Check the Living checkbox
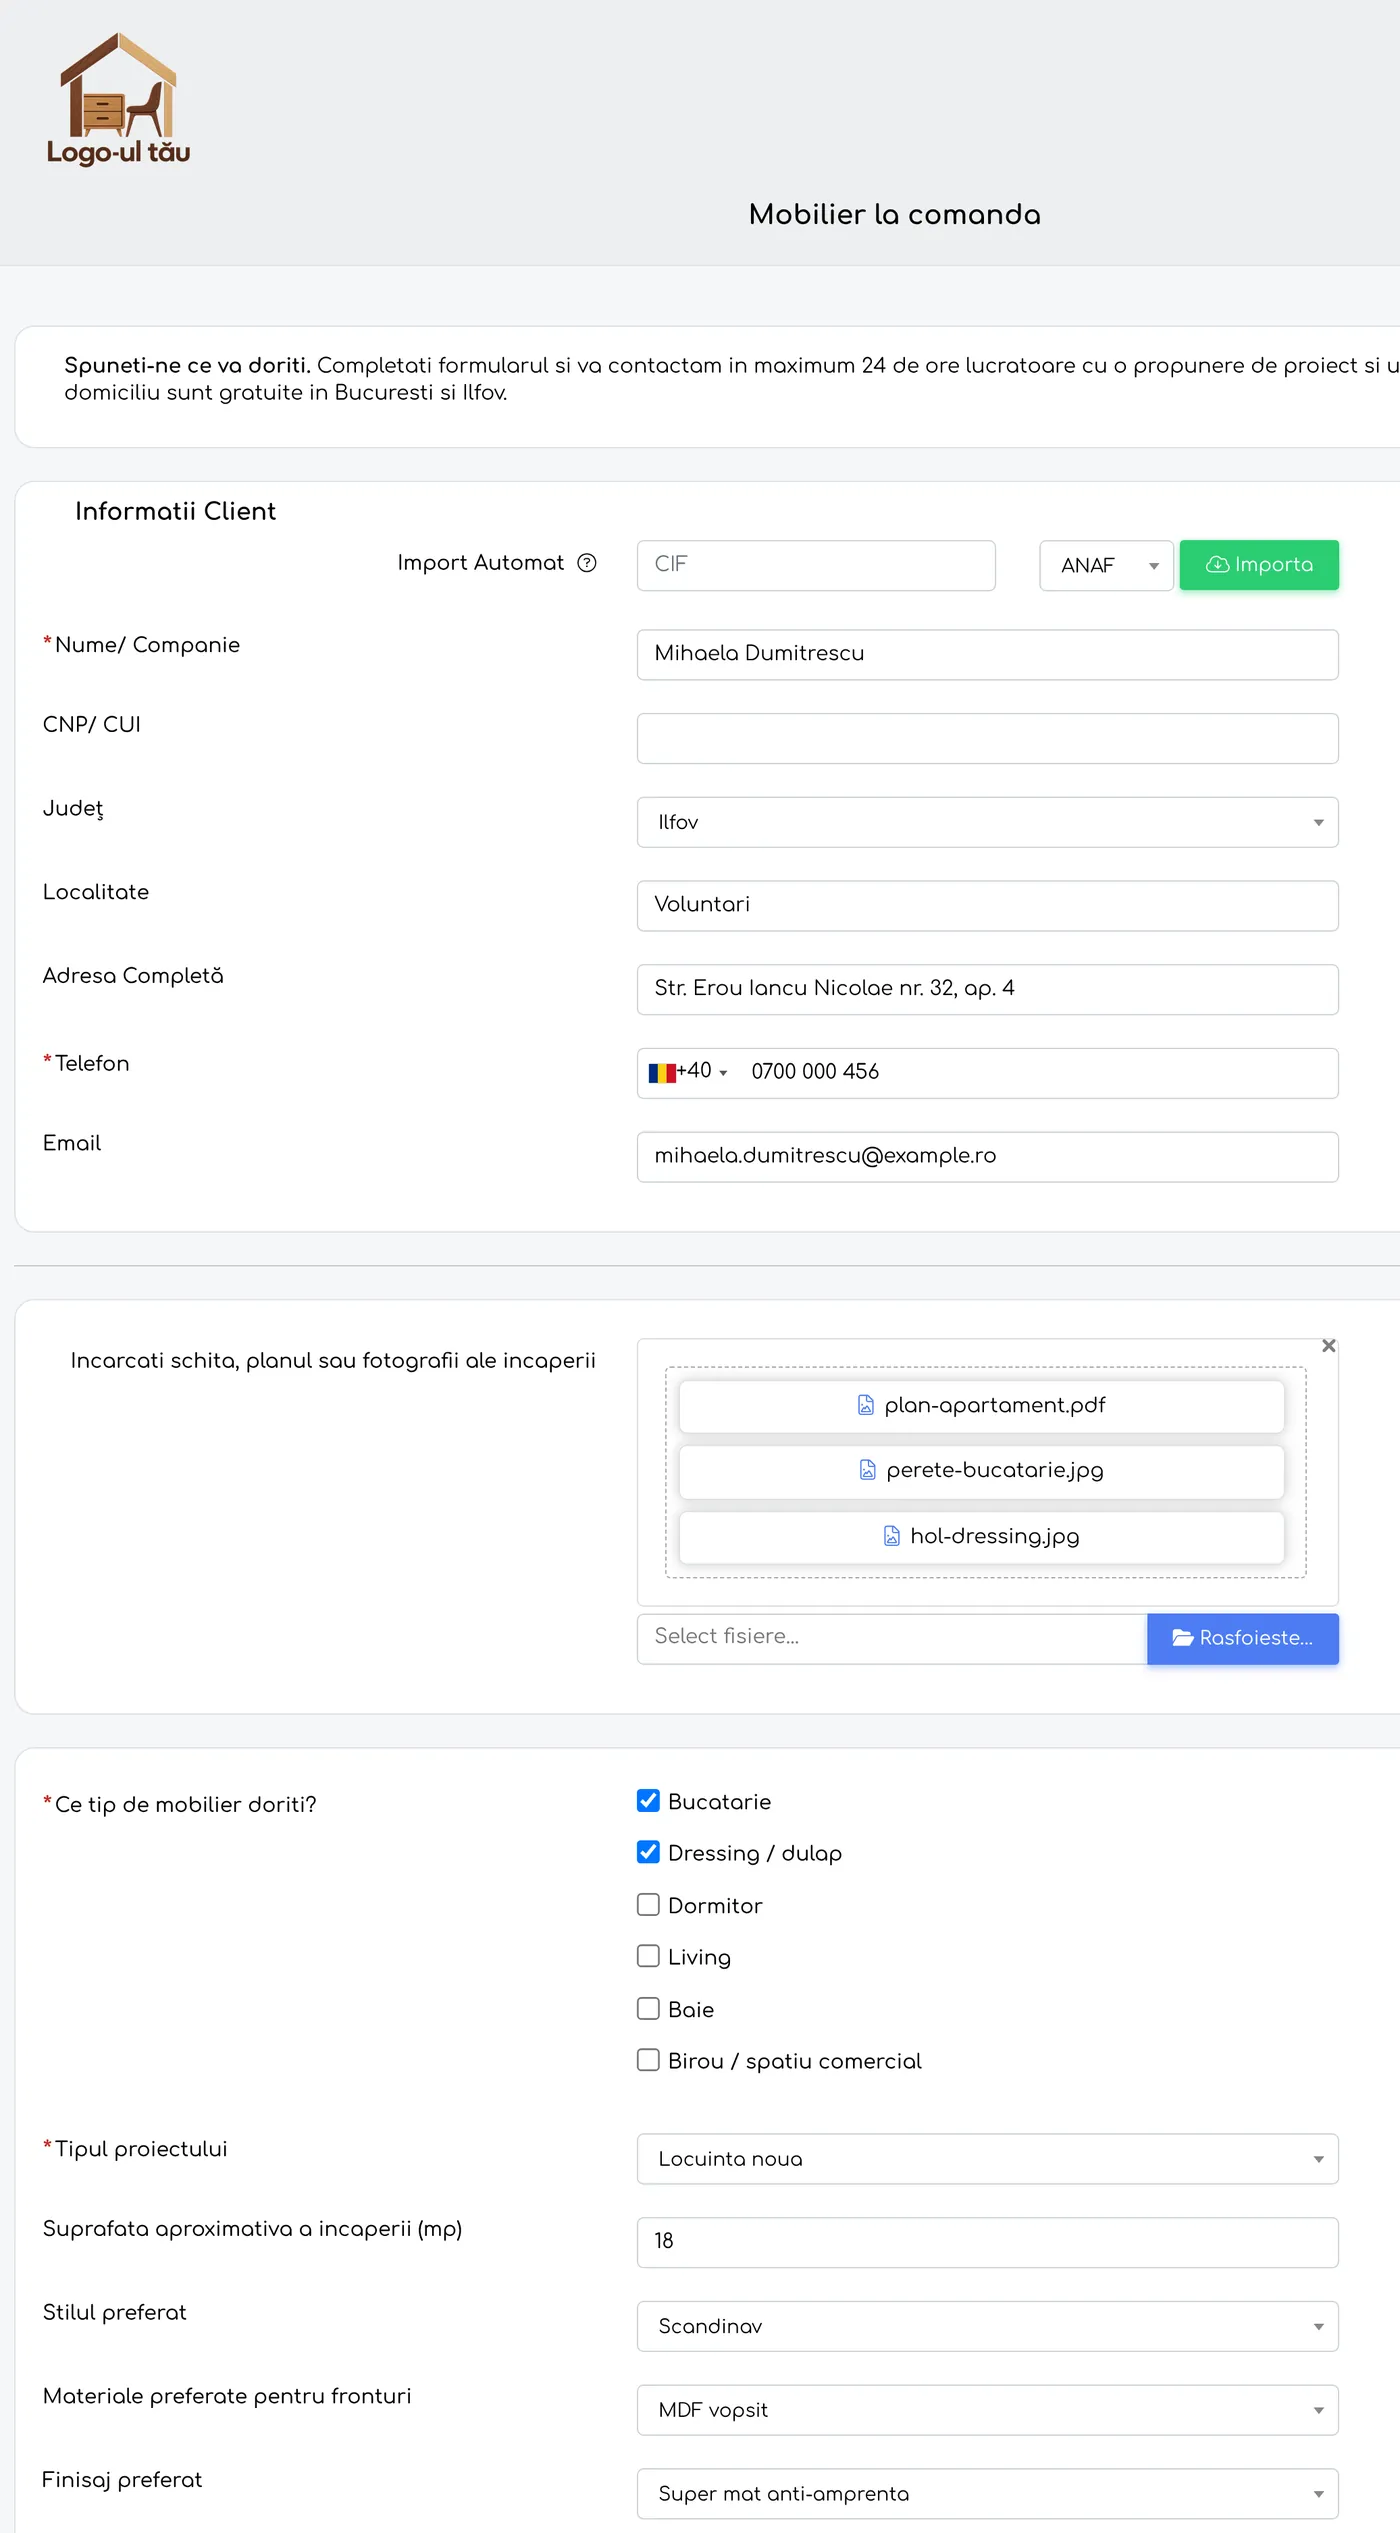This screenshot has height=2533, width=1400. point(648,1957)
